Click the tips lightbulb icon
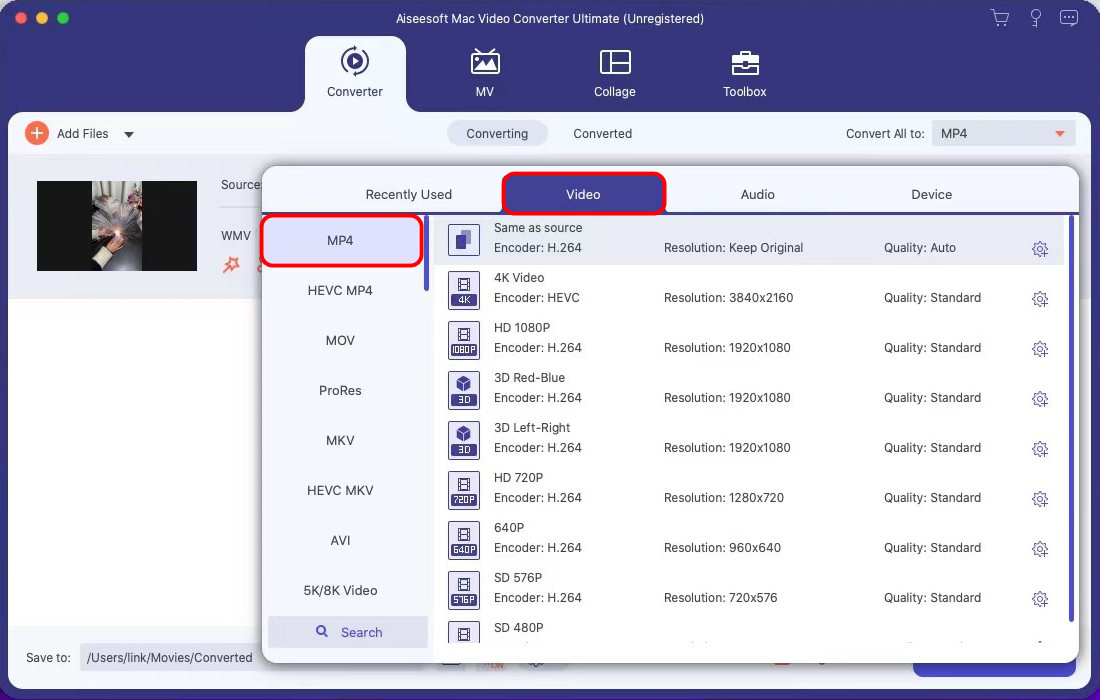This screenshot has height=700, width=1100. click(x=1035, y=17)
